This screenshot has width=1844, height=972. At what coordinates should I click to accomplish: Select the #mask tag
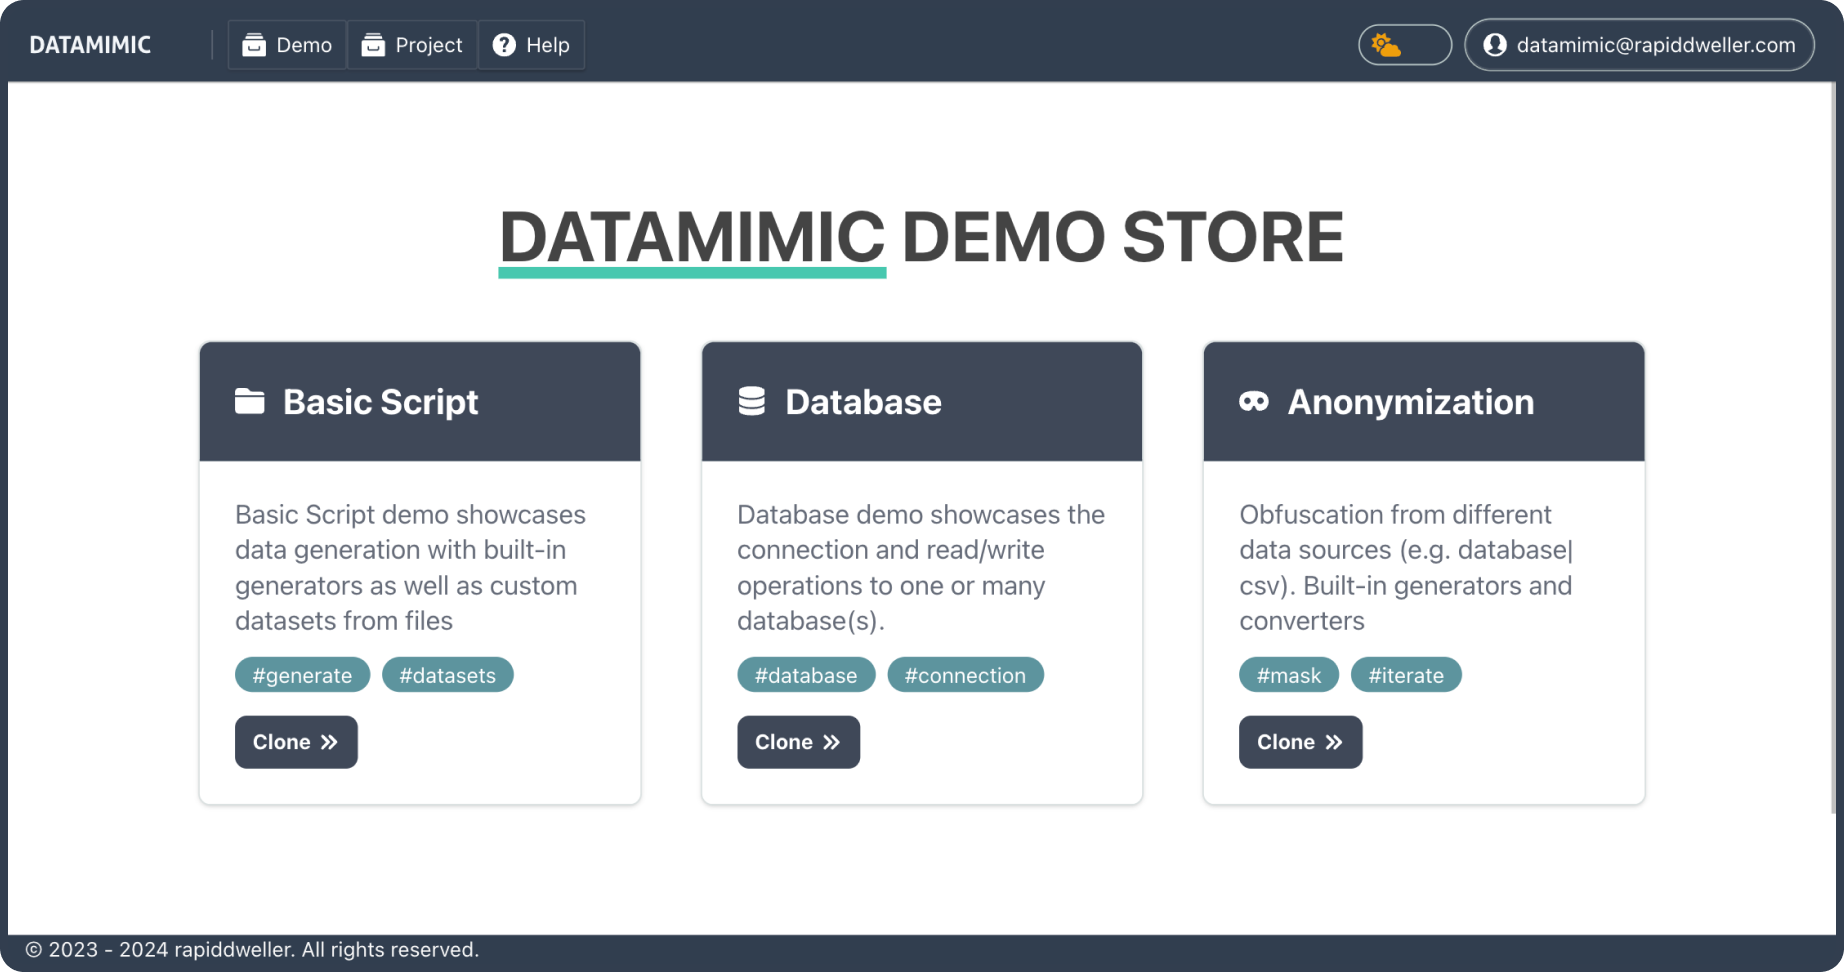[1288, 674]
